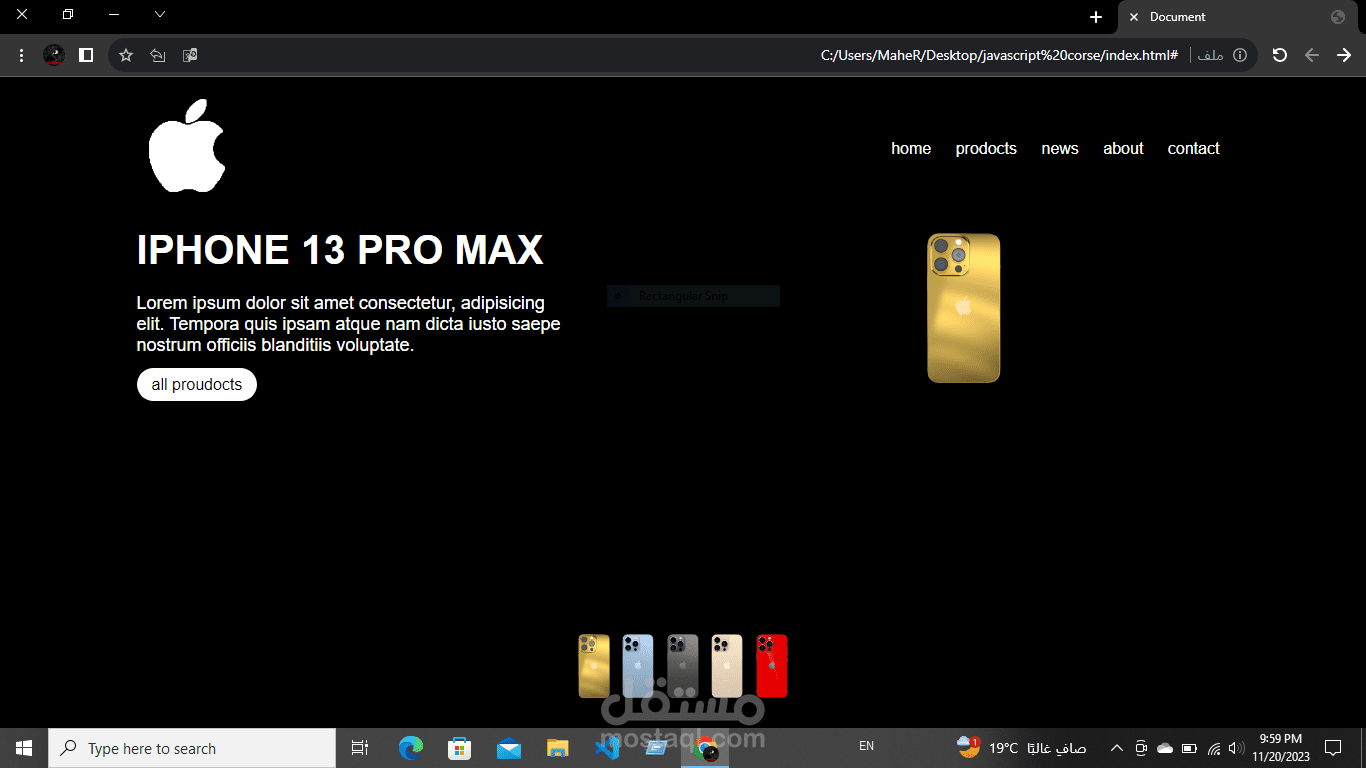Screen dimensions: 1366x768
Task: Open the OneDrive cloud tray icon
Action: (1165, 748)
